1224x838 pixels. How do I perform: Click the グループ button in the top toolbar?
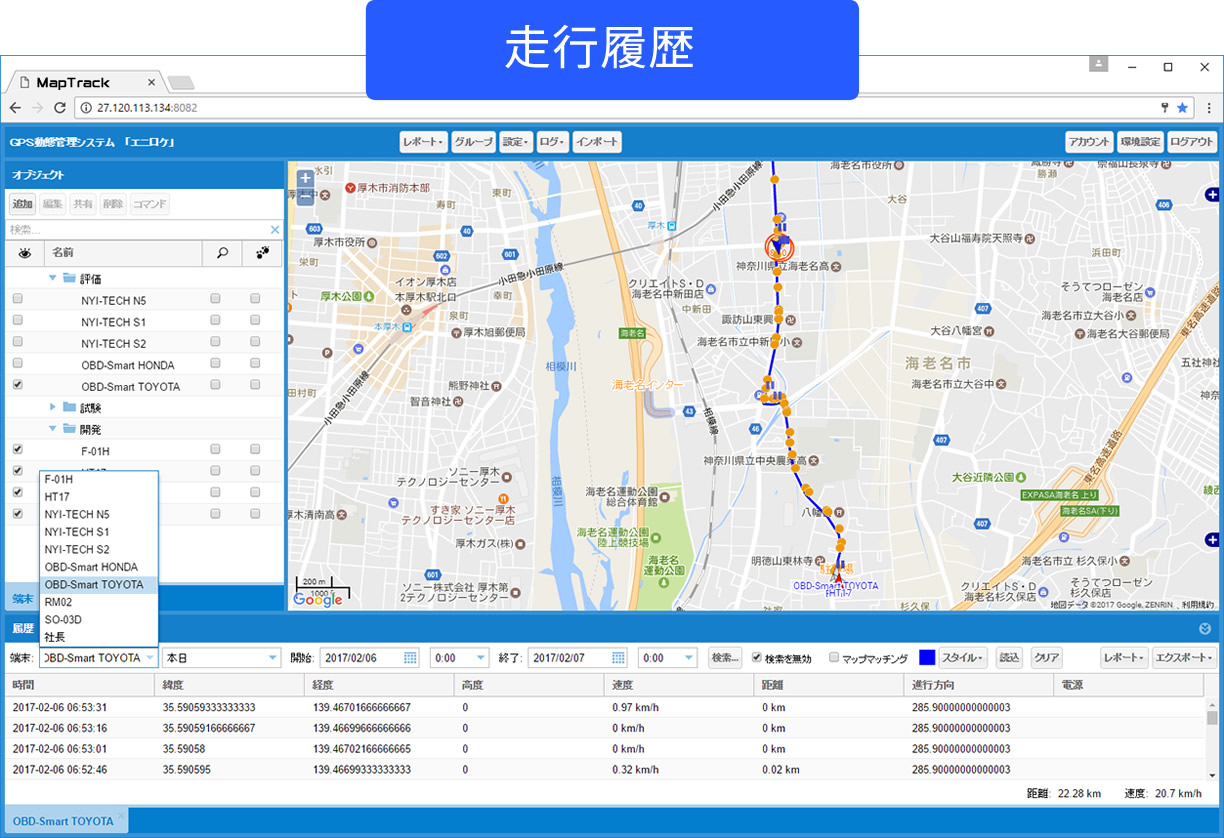tap(473, 142)
